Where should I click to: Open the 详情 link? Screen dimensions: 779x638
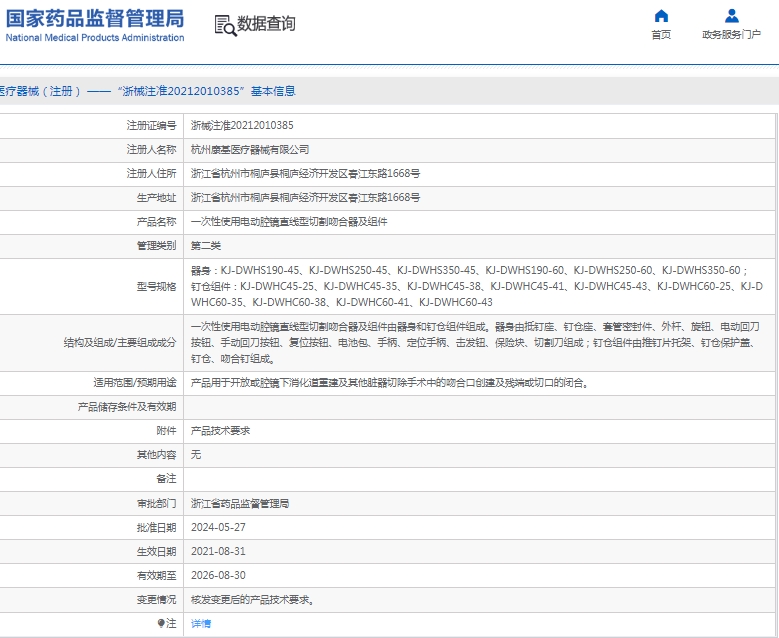tap(201, 624)
